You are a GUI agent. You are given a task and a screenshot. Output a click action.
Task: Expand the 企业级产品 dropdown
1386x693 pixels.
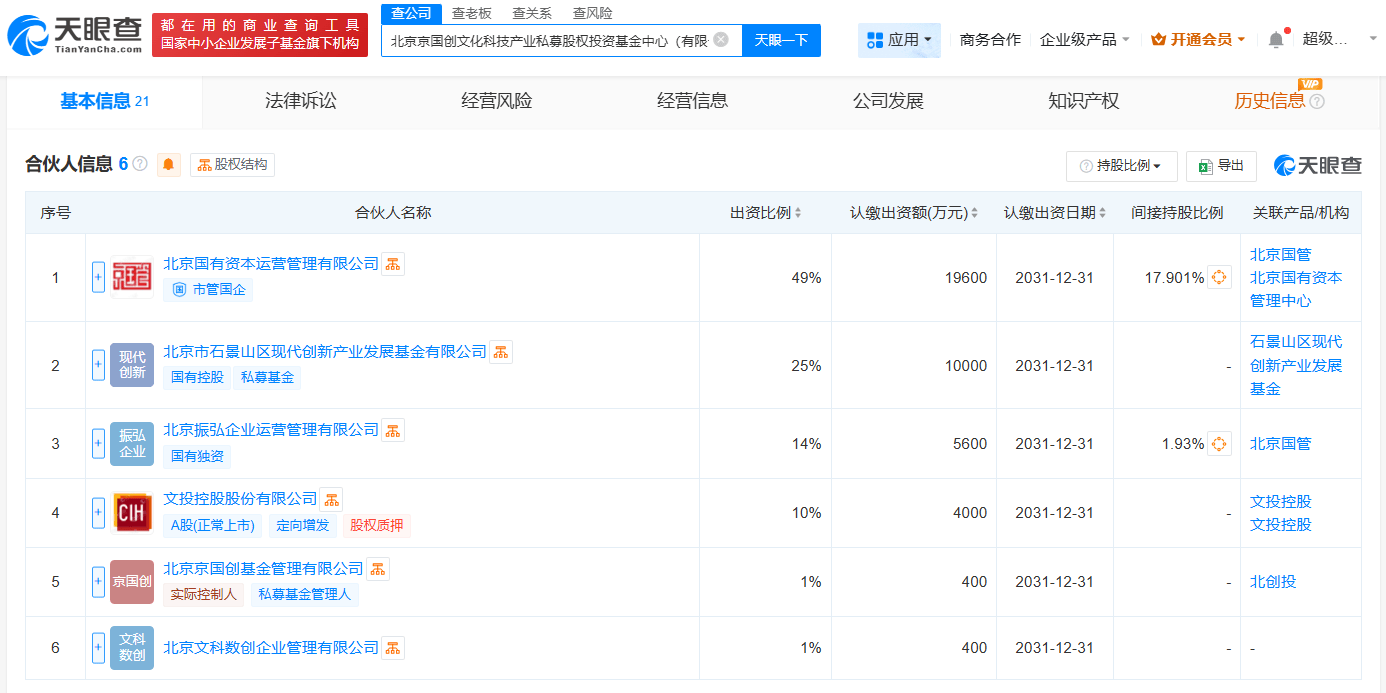[x=1085, y=40]
